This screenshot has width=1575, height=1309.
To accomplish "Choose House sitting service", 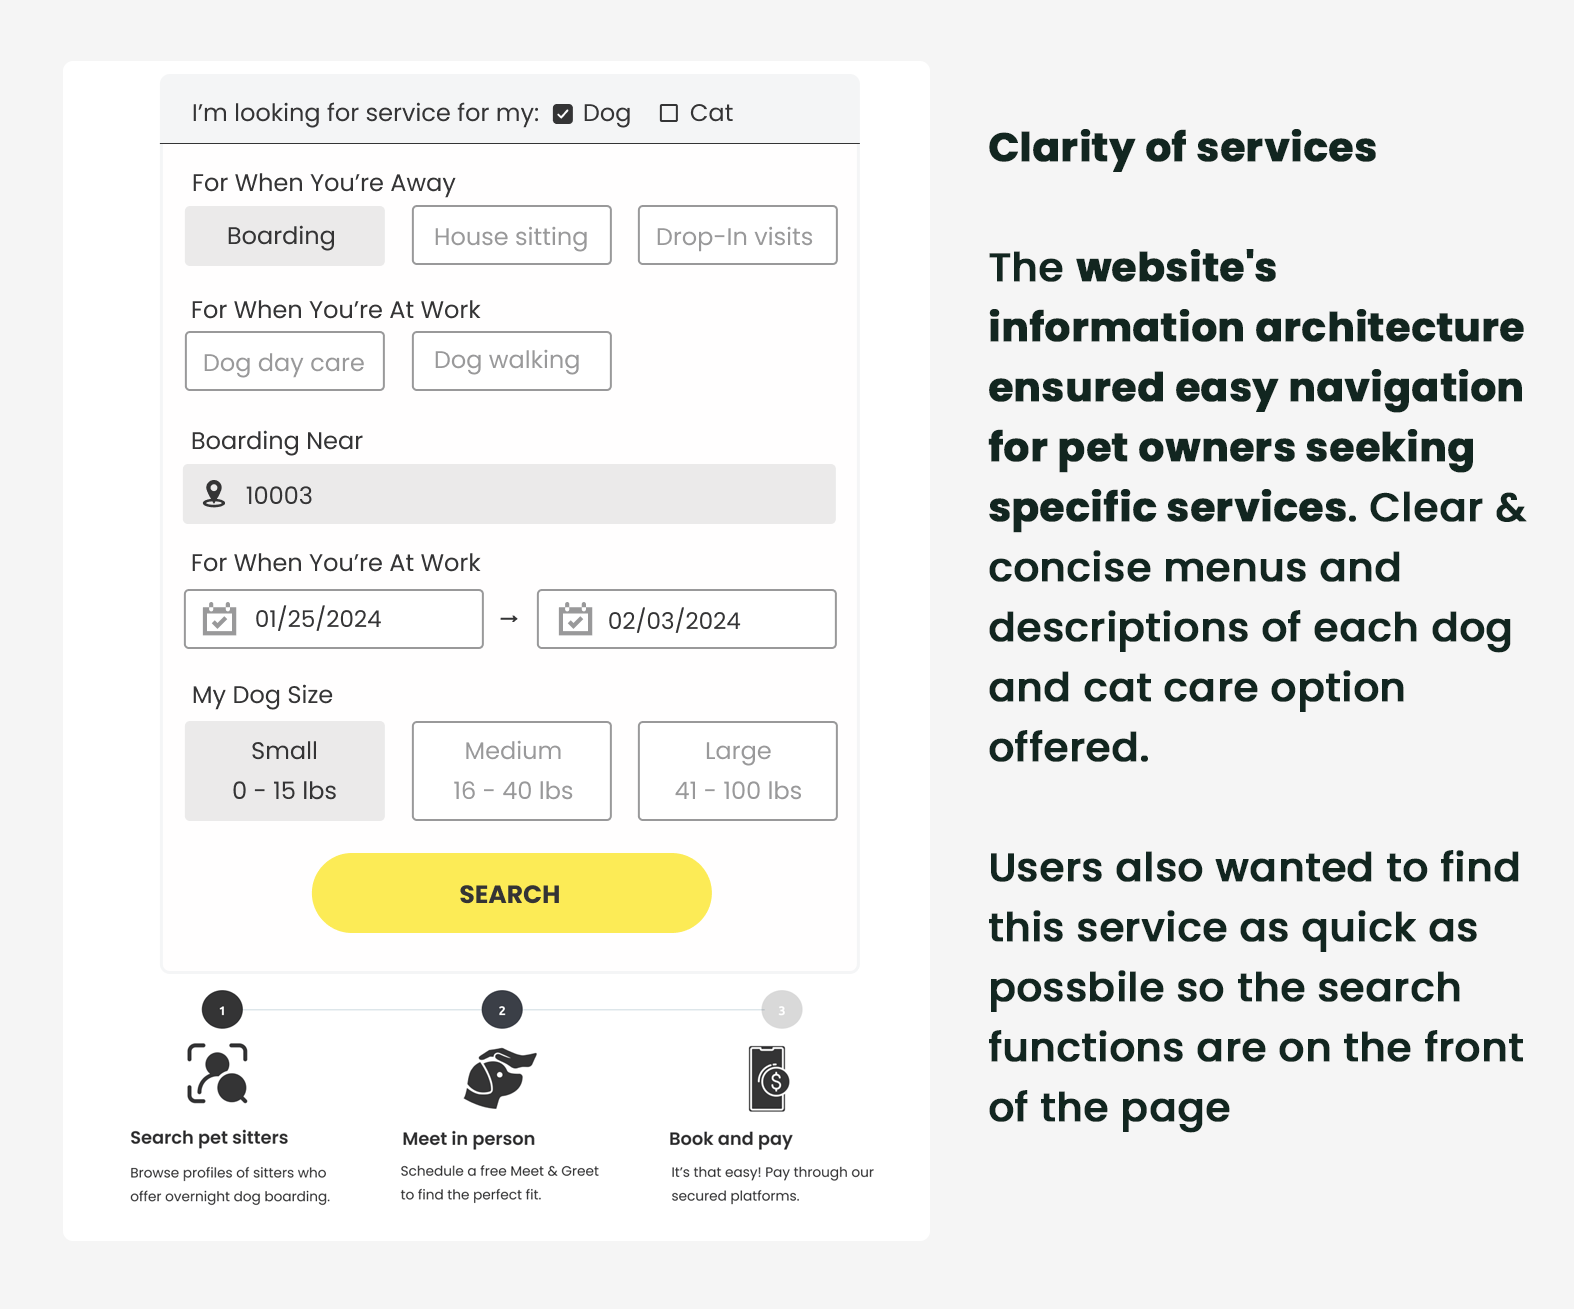I will coord(511,236).
